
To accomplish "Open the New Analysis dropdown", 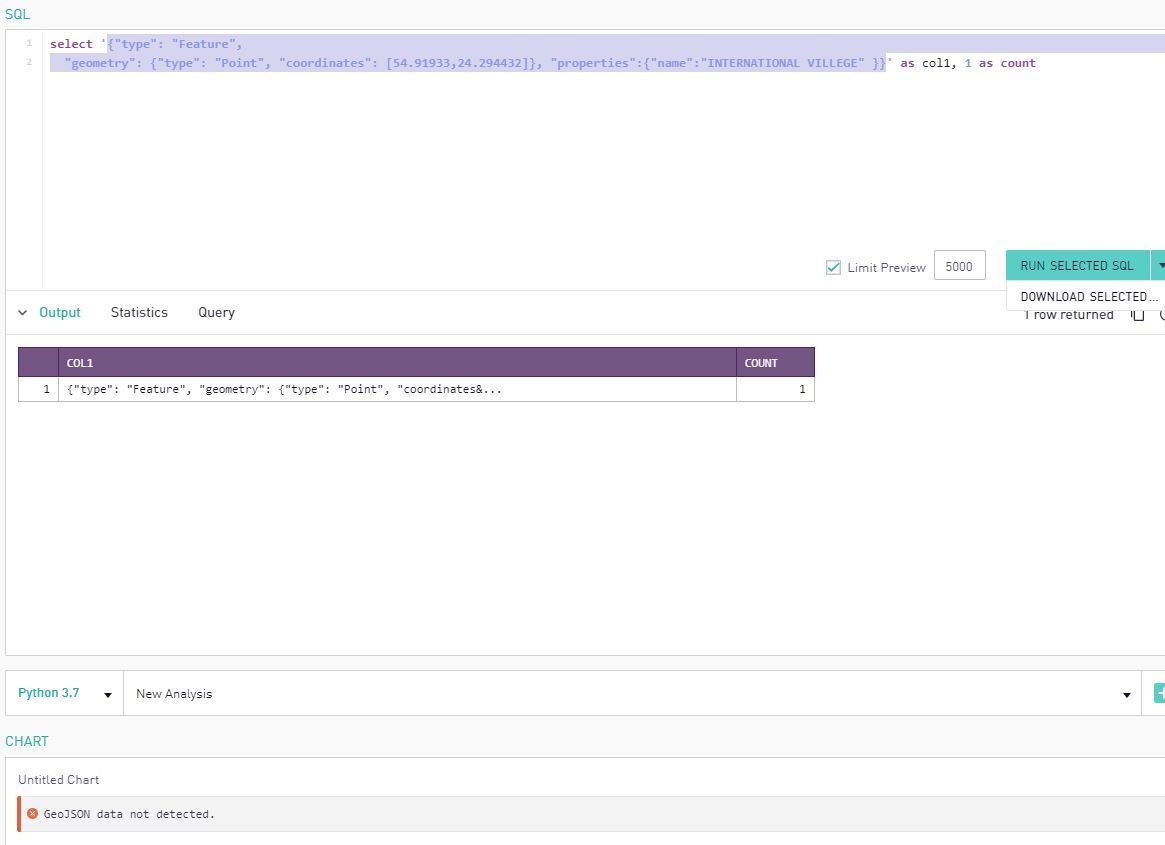I will point(632,693).
